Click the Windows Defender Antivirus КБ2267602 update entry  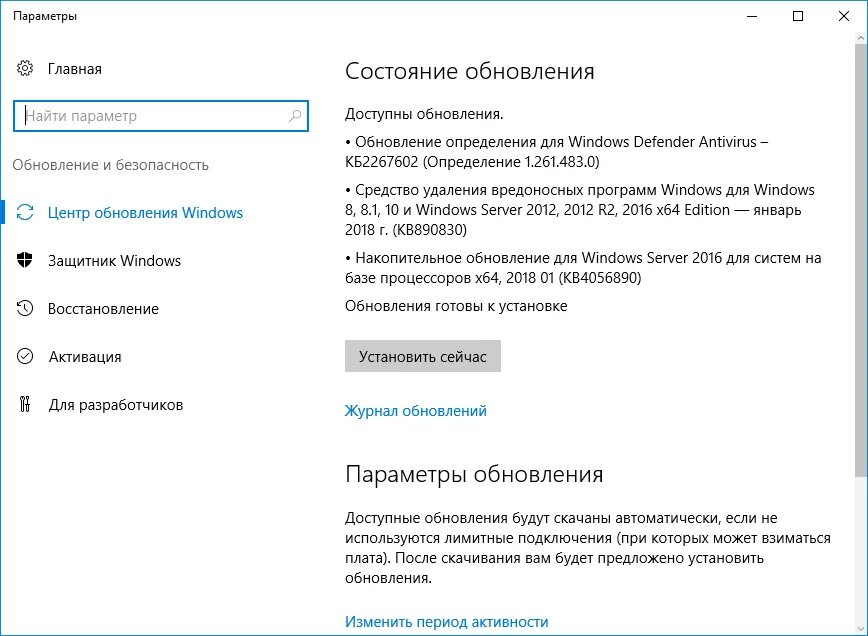(556, 152)
